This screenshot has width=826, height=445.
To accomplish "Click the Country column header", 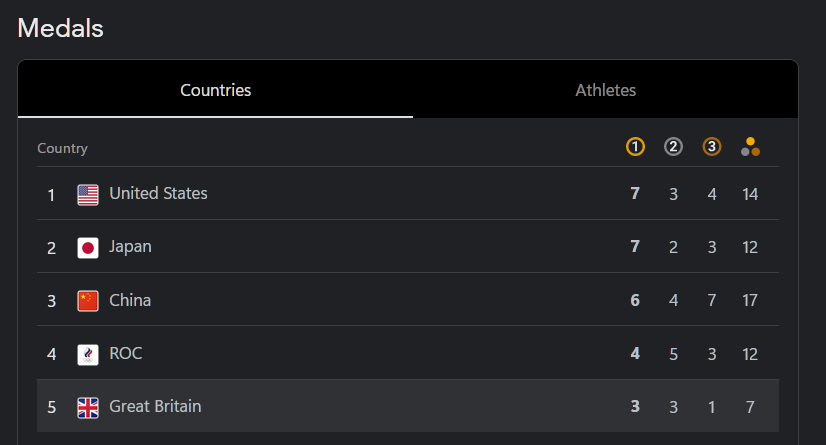I will coord(62,149).
